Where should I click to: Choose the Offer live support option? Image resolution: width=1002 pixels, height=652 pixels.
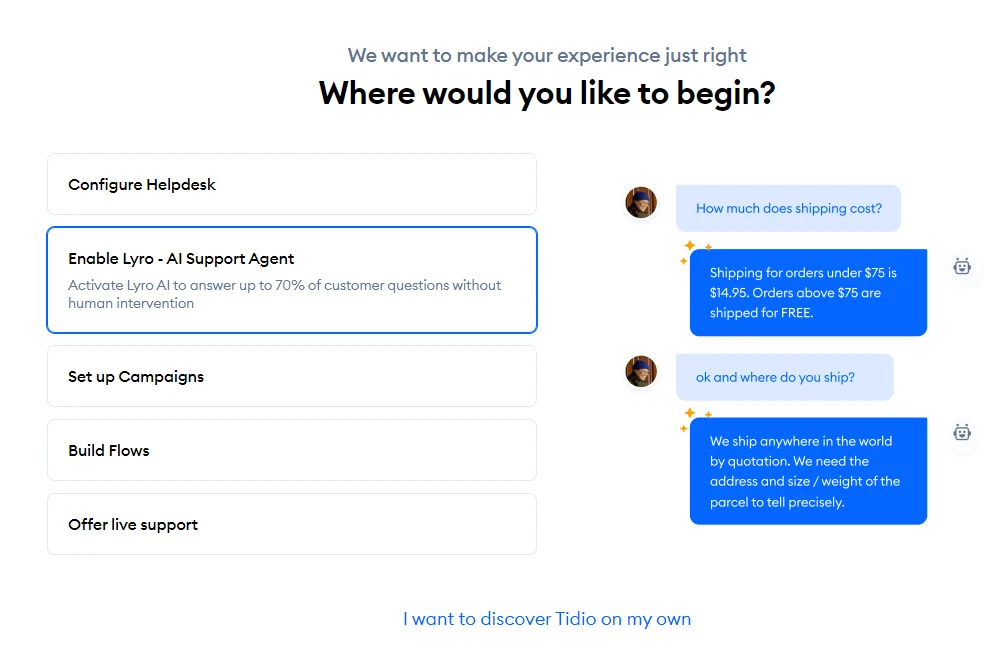click(292, 524)
